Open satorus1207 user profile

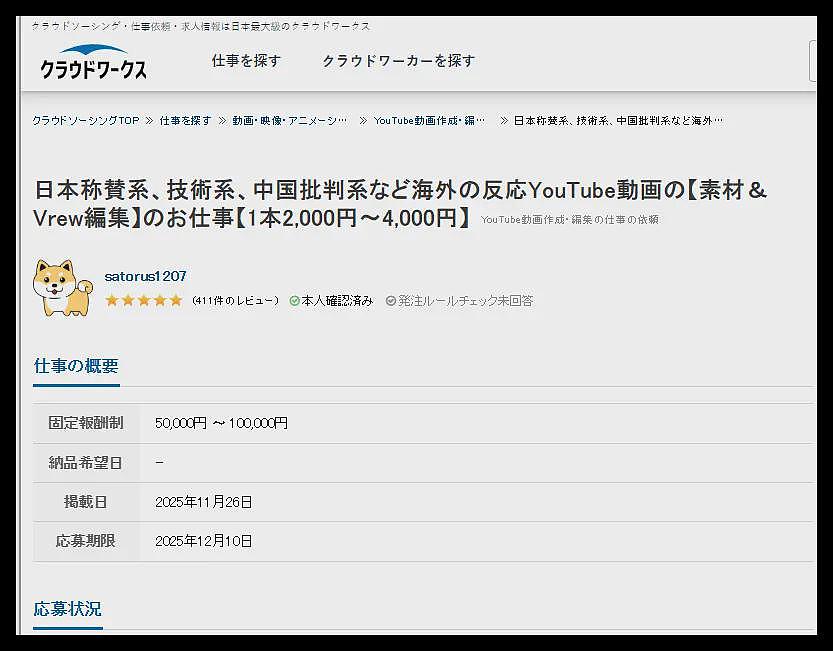145,276
